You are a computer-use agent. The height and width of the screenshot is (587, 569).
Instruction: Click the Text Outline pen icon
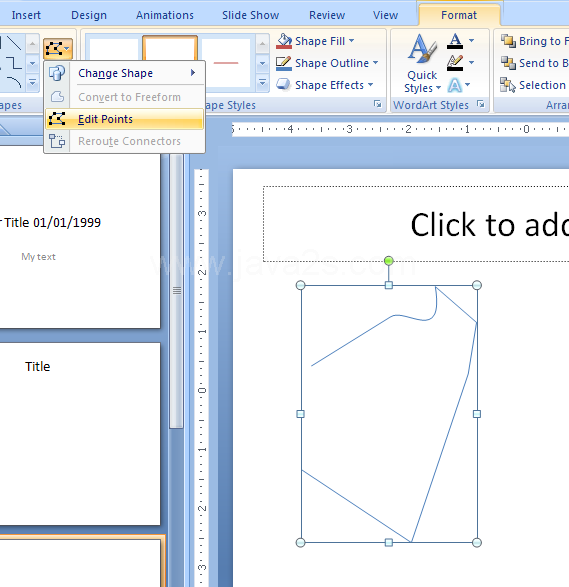click(455, 63)
